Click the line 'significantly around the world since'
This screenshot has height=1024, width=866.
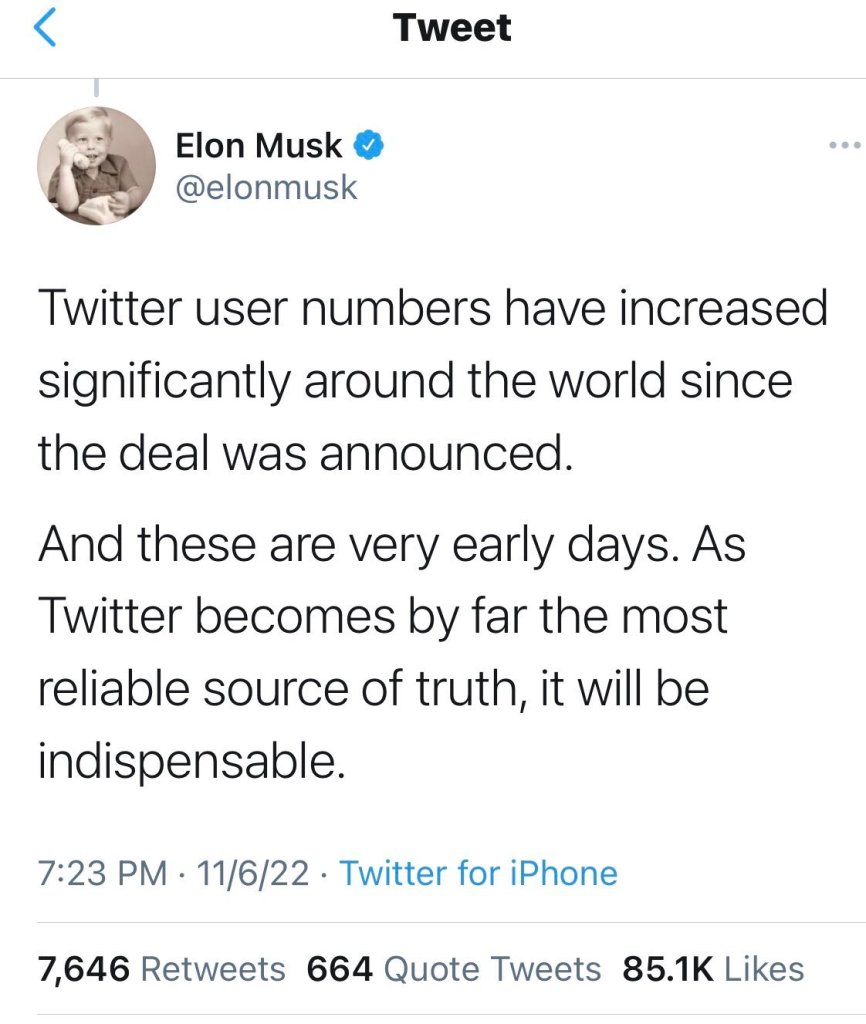(415, 381)
